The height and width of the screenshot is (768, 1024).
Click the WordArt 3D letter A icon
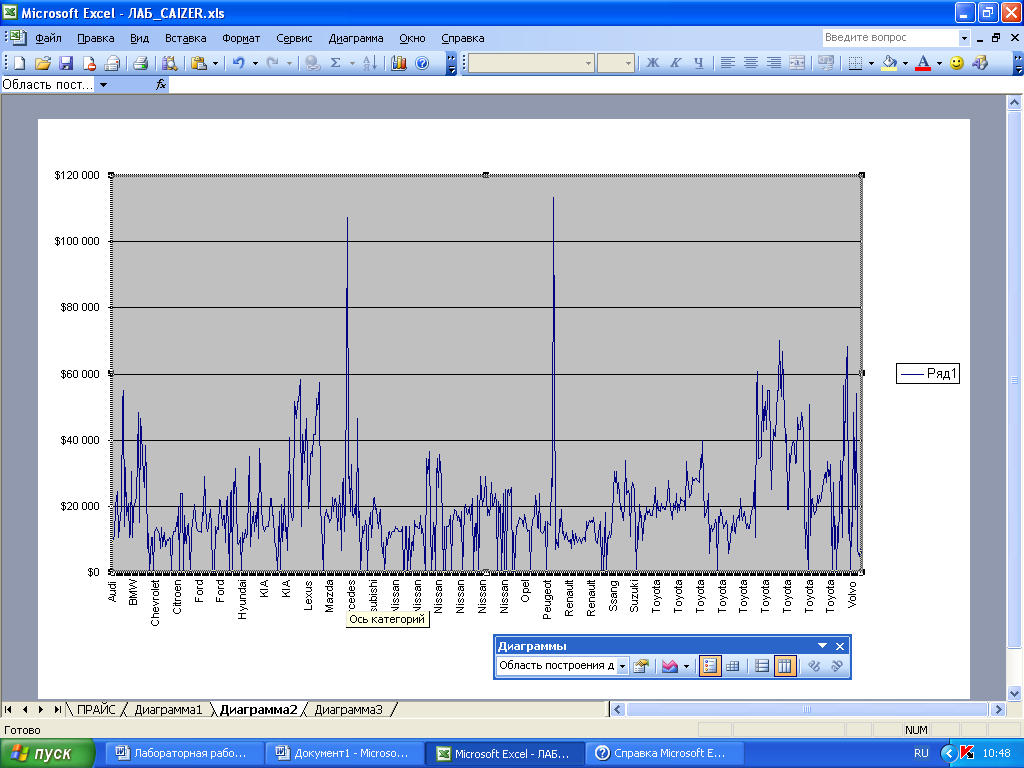click(x=980, y=63)
